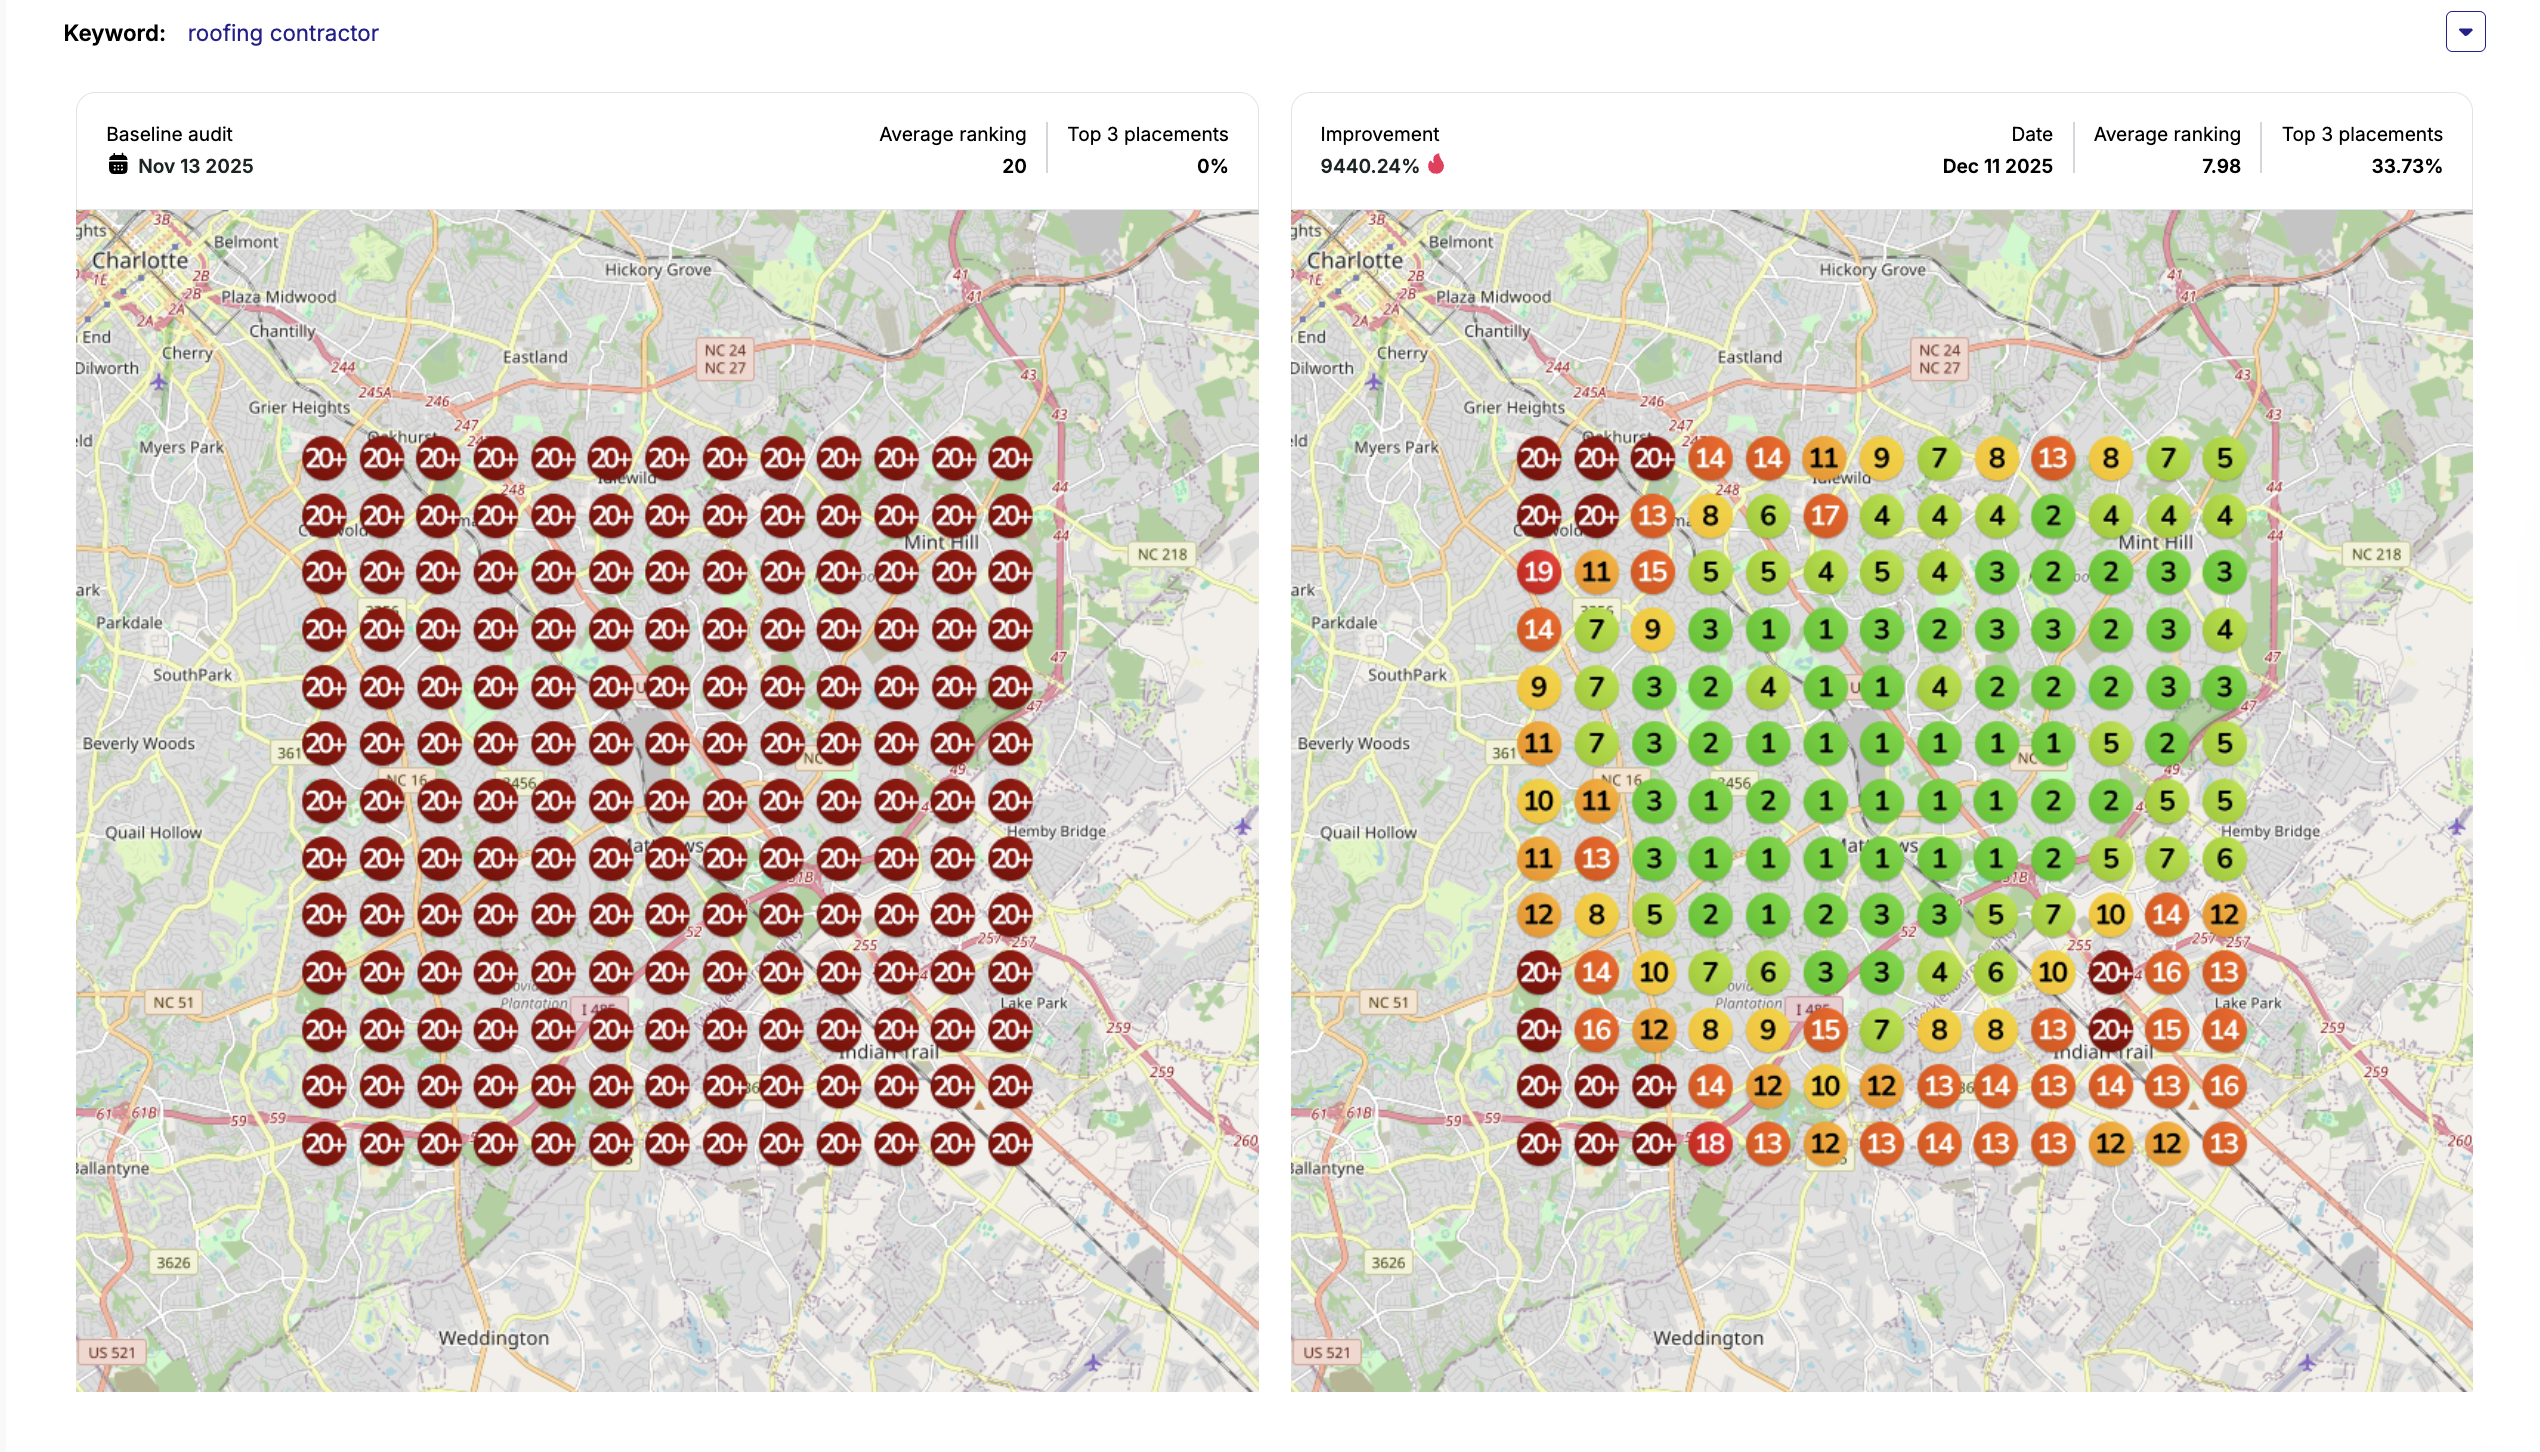Select the rank 17 marker on improvement map
The width and height of the screenshot is (2540, 1452).
pyautogui.click(x=1824, y=516)
